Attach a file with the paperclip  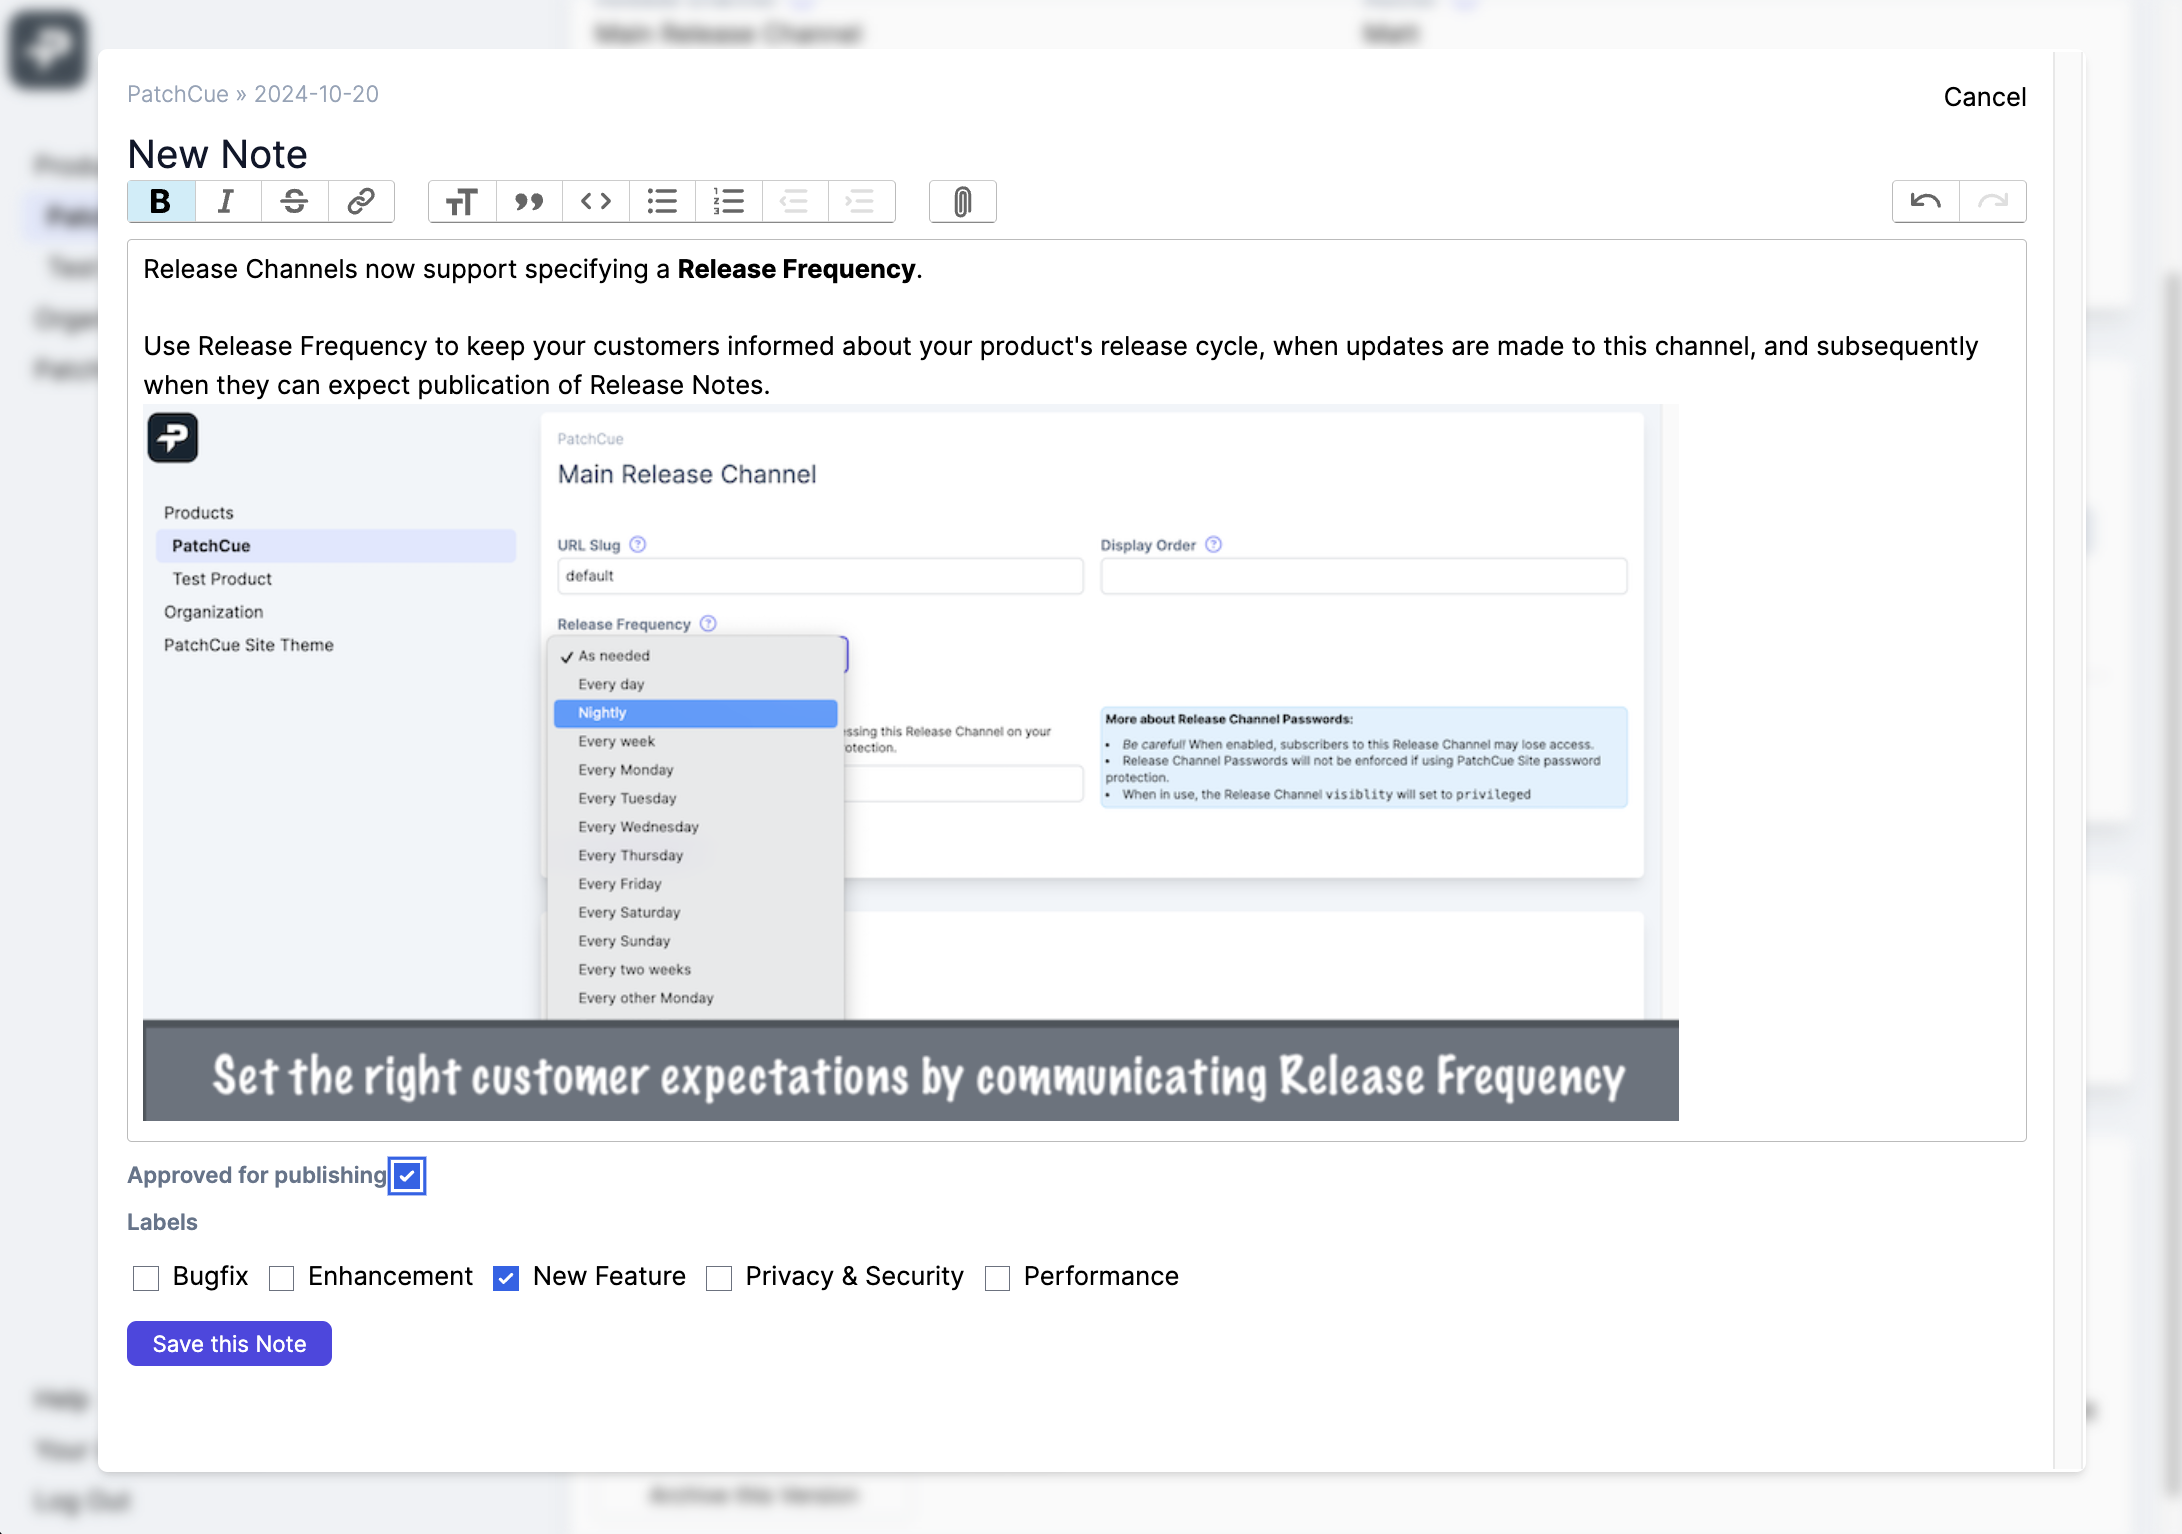(962, 202)
